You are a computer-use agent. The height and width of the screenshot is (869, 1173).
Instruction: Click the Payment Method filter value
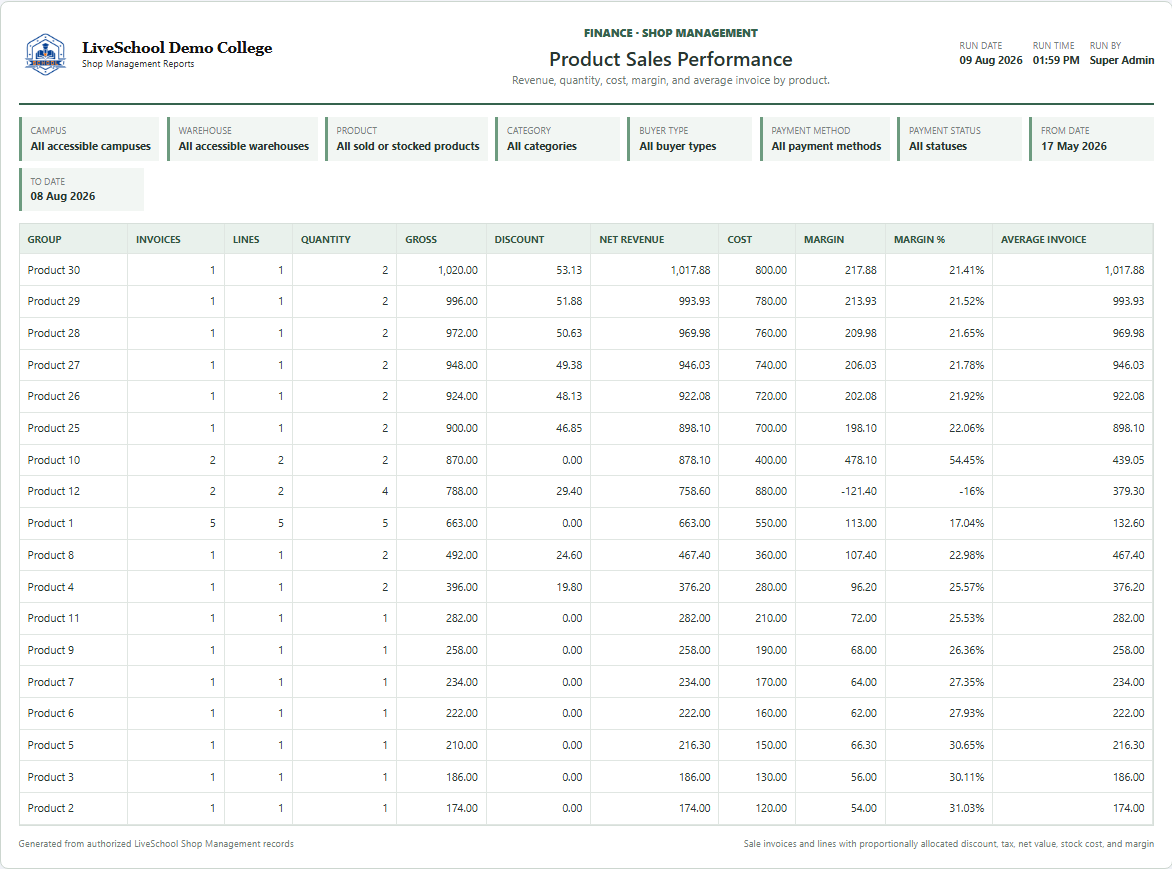pos(826,147)
